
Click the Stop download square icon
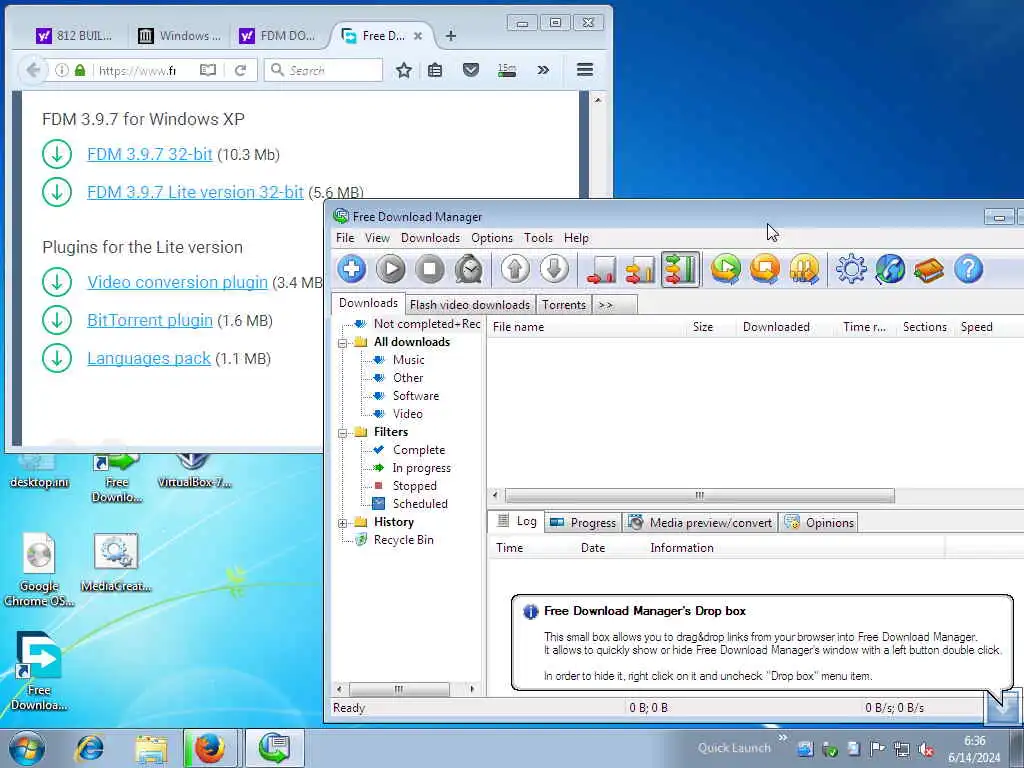coord(430,269)
